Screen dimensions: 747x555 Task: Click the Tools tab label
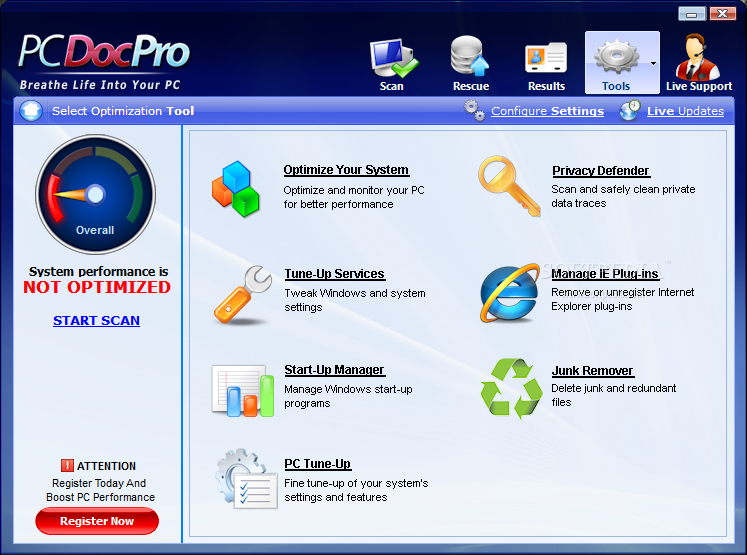tap(616, 86)
